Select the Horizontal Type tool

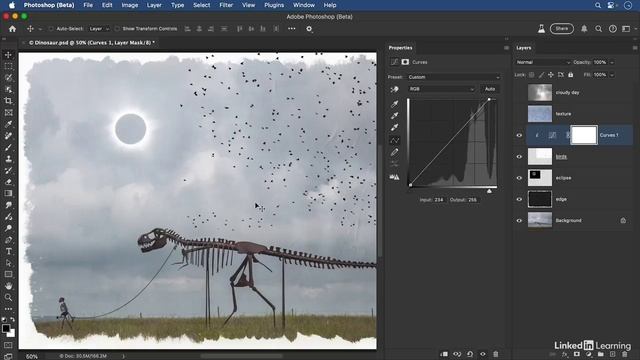(8, 251)
